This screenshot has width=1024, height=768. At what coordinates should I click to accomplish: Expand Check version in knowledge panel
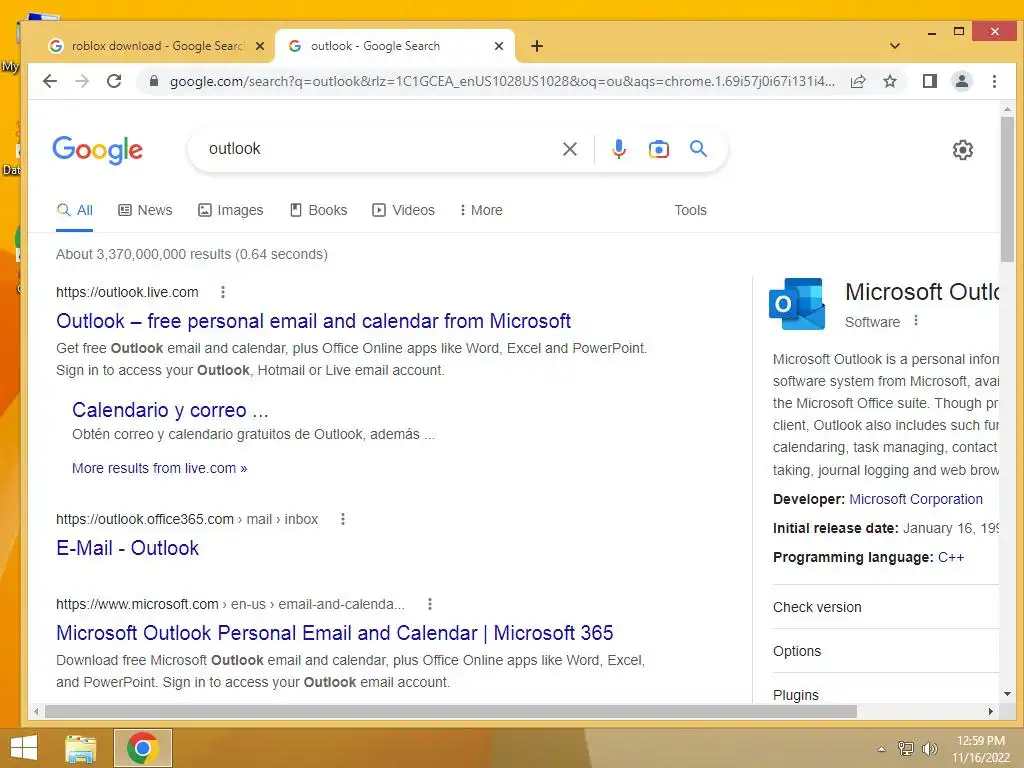[x=886, y=607]
